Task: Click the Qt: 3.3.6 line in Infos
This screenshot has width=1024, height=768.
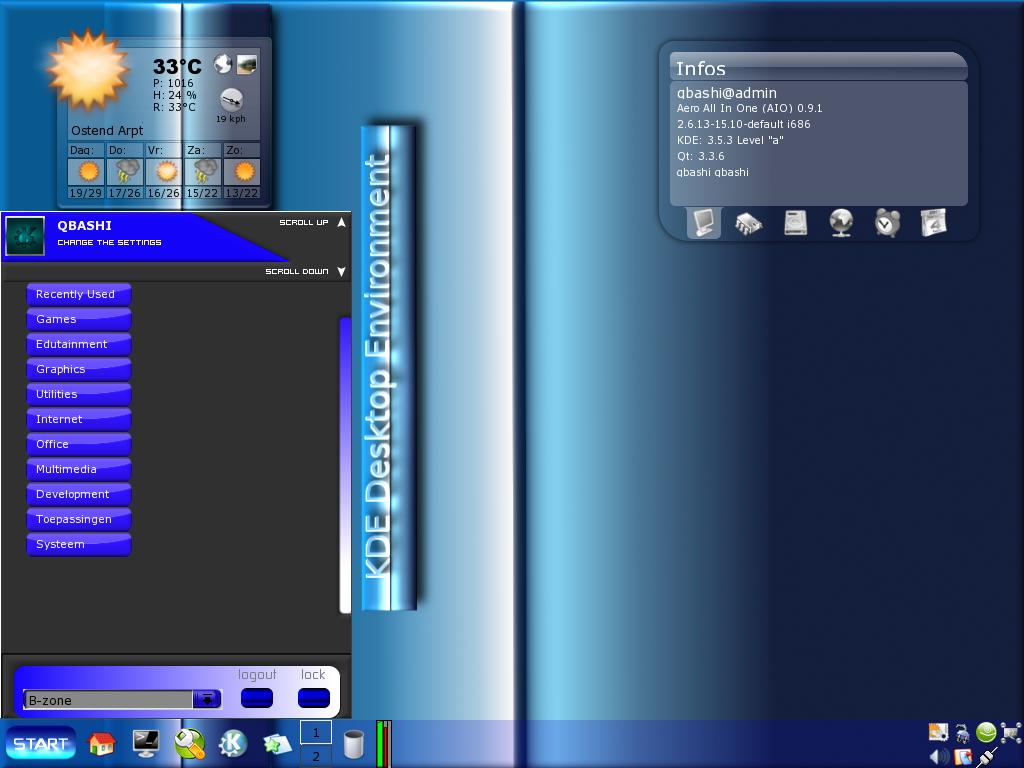Action: pos(700,156)
